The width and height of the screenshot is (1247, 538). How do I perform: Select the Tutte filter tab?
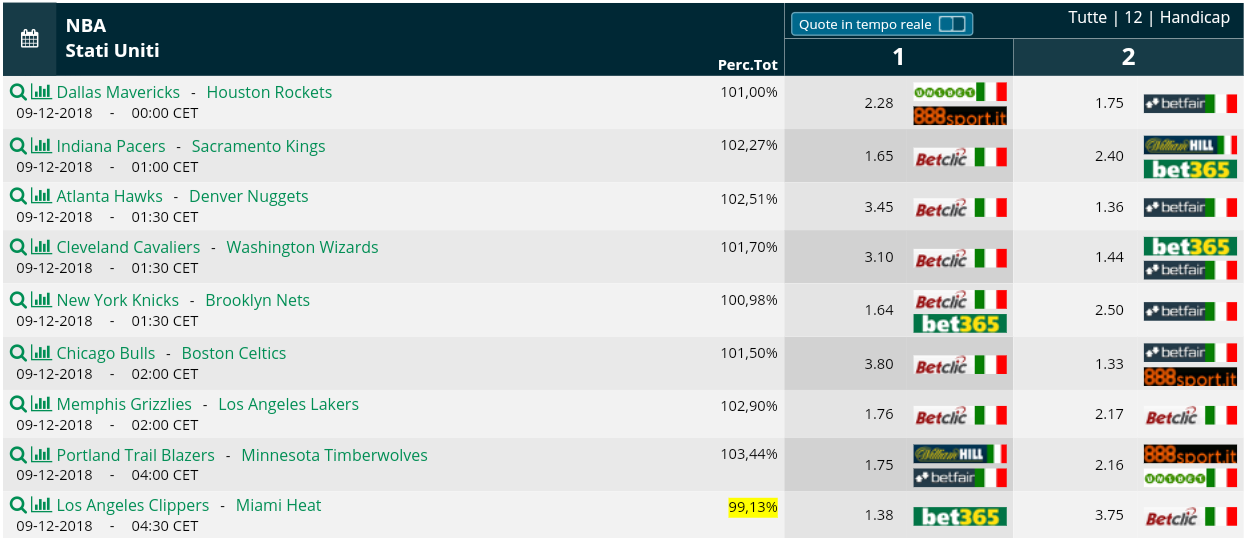pos(1088,18)
